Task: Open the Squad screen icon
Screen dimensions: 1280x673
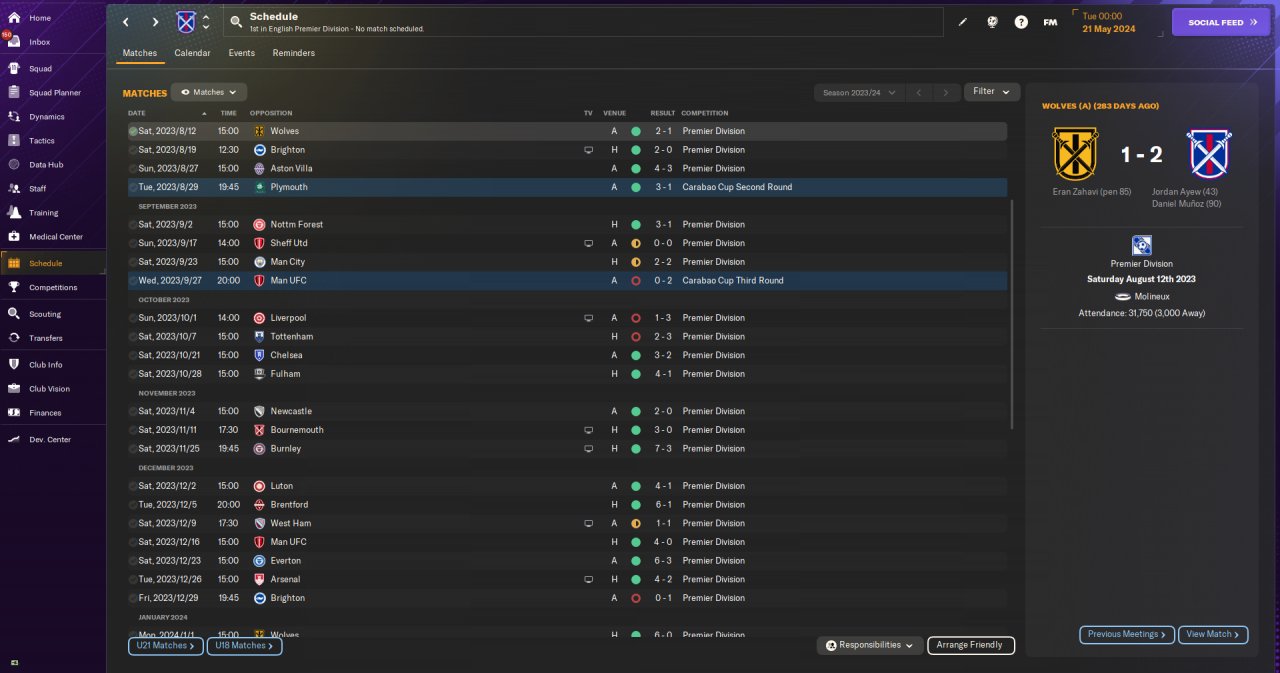Action: point(14,69)
